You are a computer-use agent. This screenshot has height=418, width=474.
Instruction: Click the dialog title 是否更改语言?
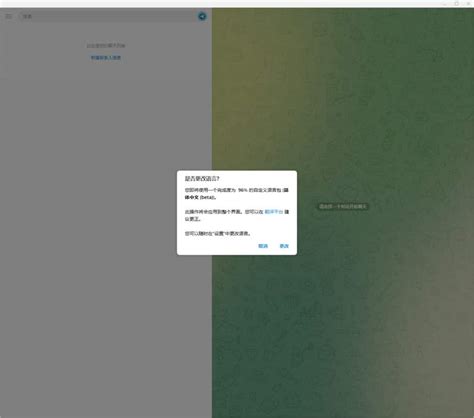point(202,179)
